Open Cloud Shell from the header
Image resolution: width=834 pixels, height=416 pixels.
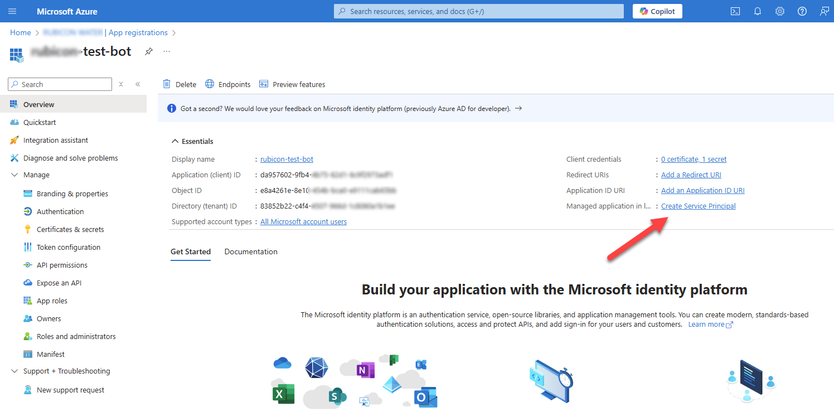coord(735,11)
